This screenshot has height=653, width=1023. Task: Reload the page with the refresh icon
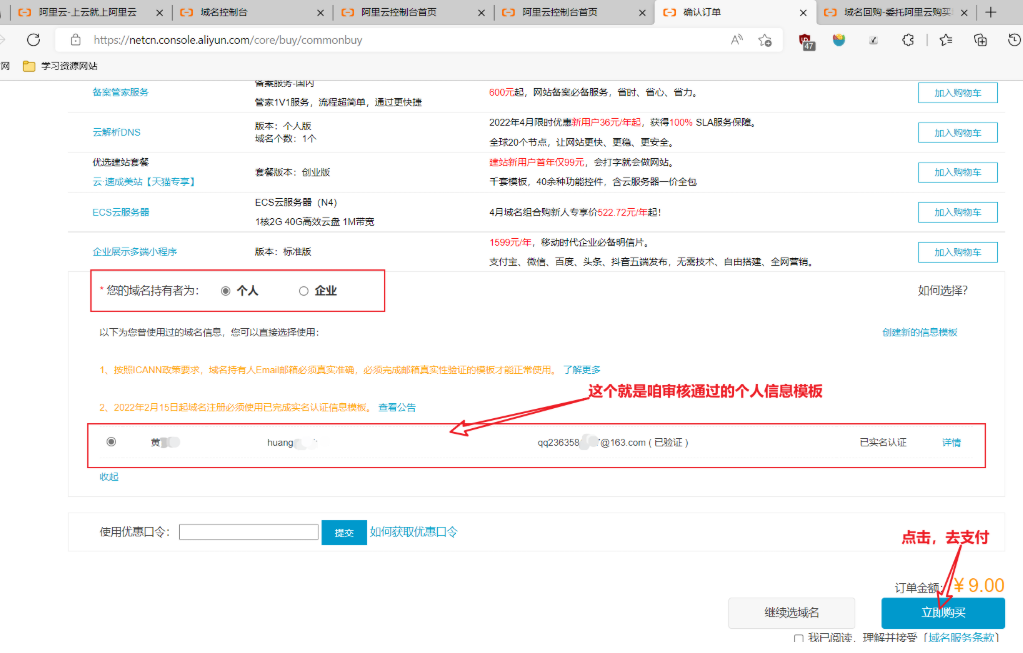point(33,40)
